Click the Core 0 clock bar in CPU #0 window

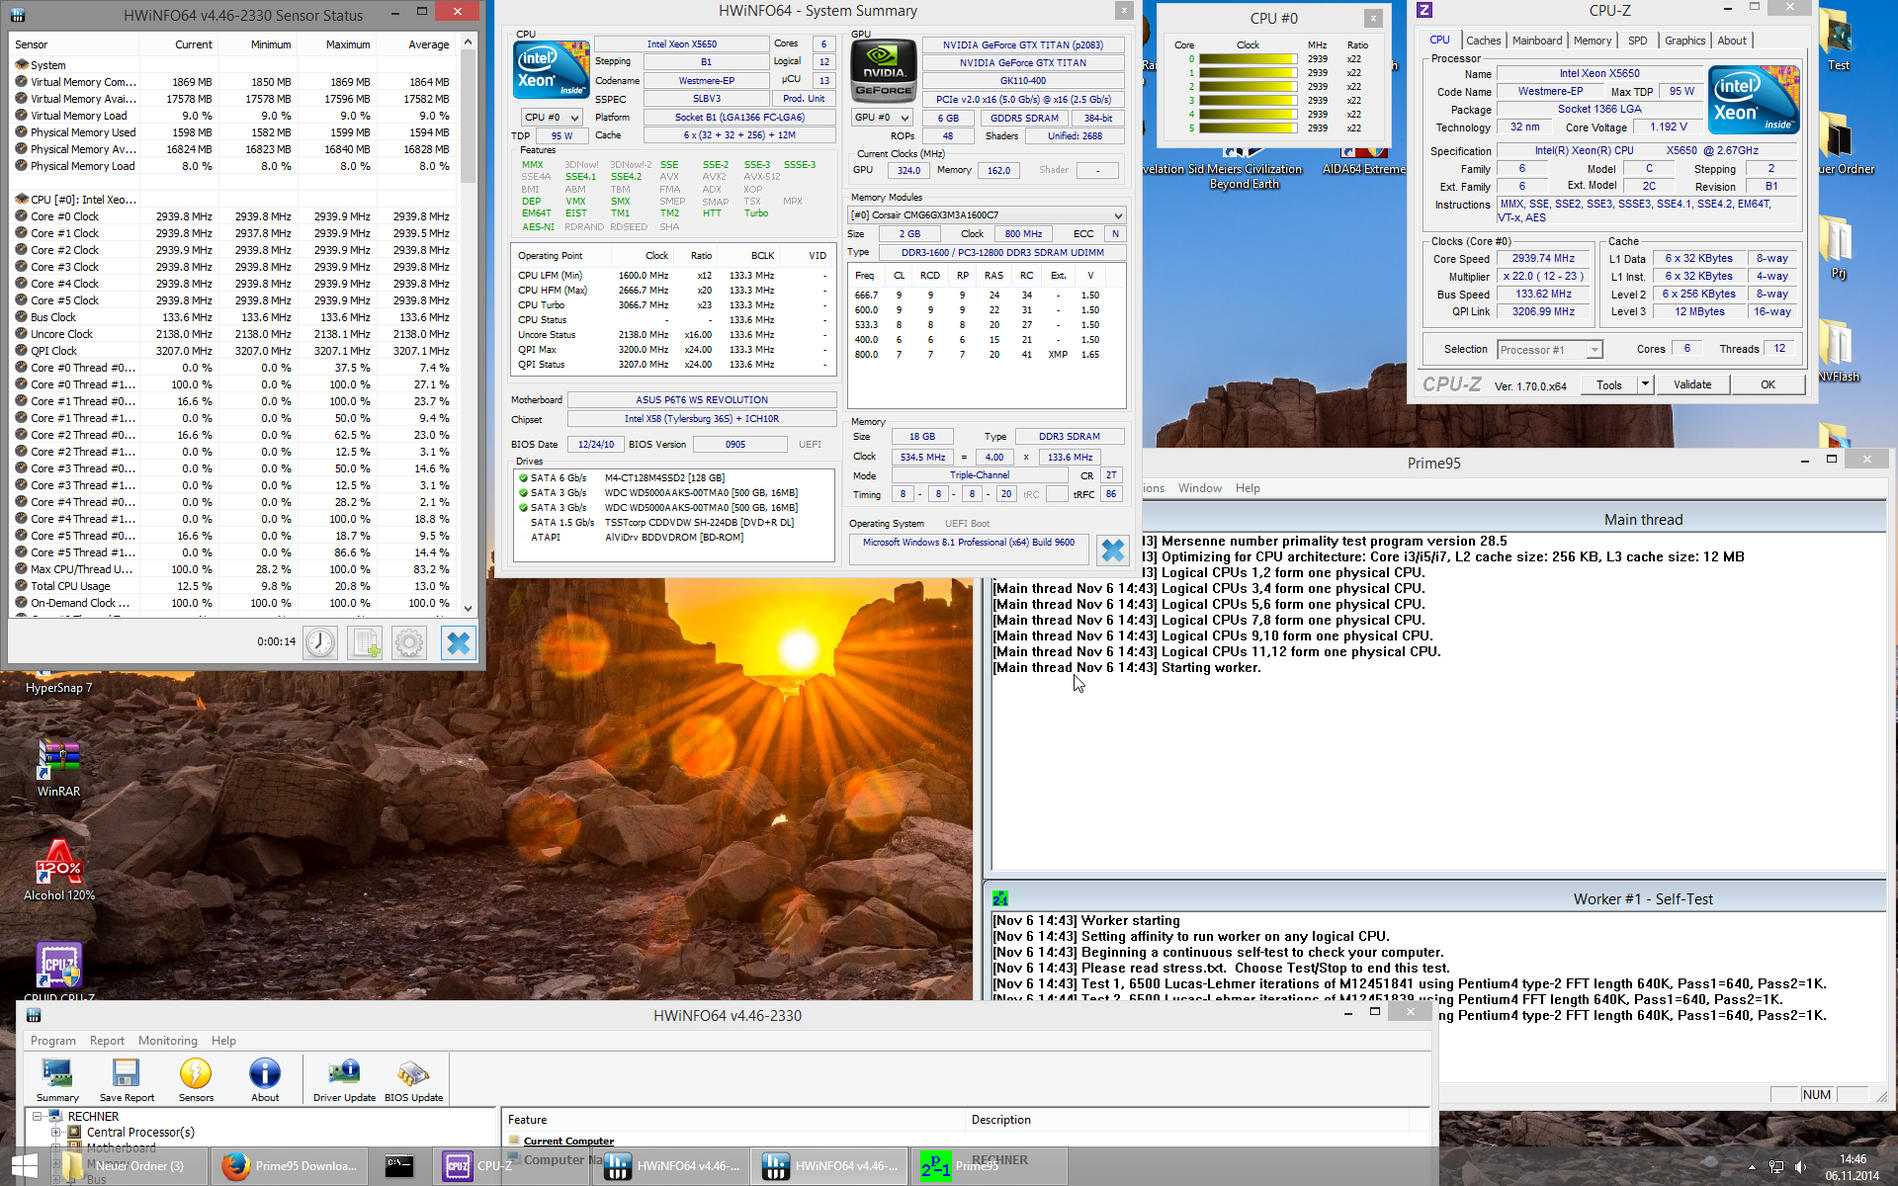click(1247, 59)
